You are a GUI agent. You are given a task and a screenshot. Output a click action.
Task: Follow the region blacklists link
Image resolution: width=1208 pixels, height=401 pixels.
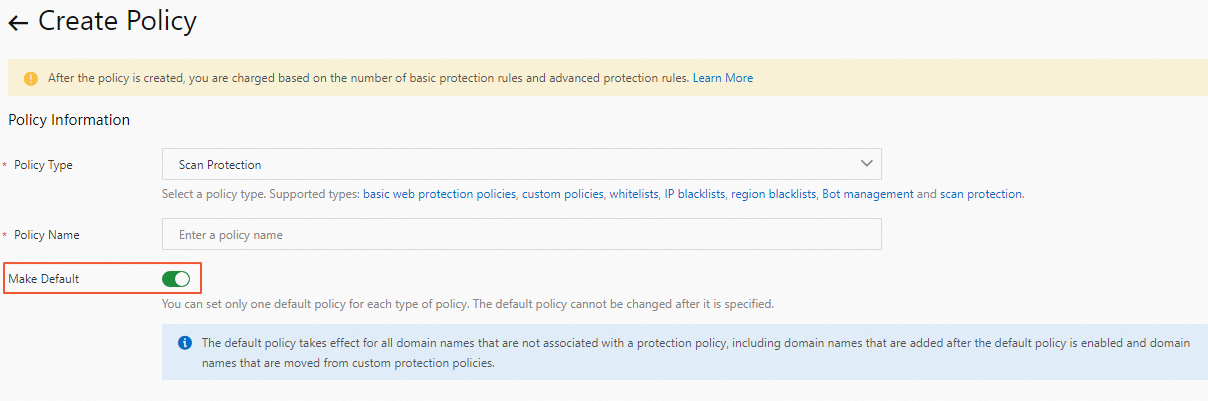(773, 194)
